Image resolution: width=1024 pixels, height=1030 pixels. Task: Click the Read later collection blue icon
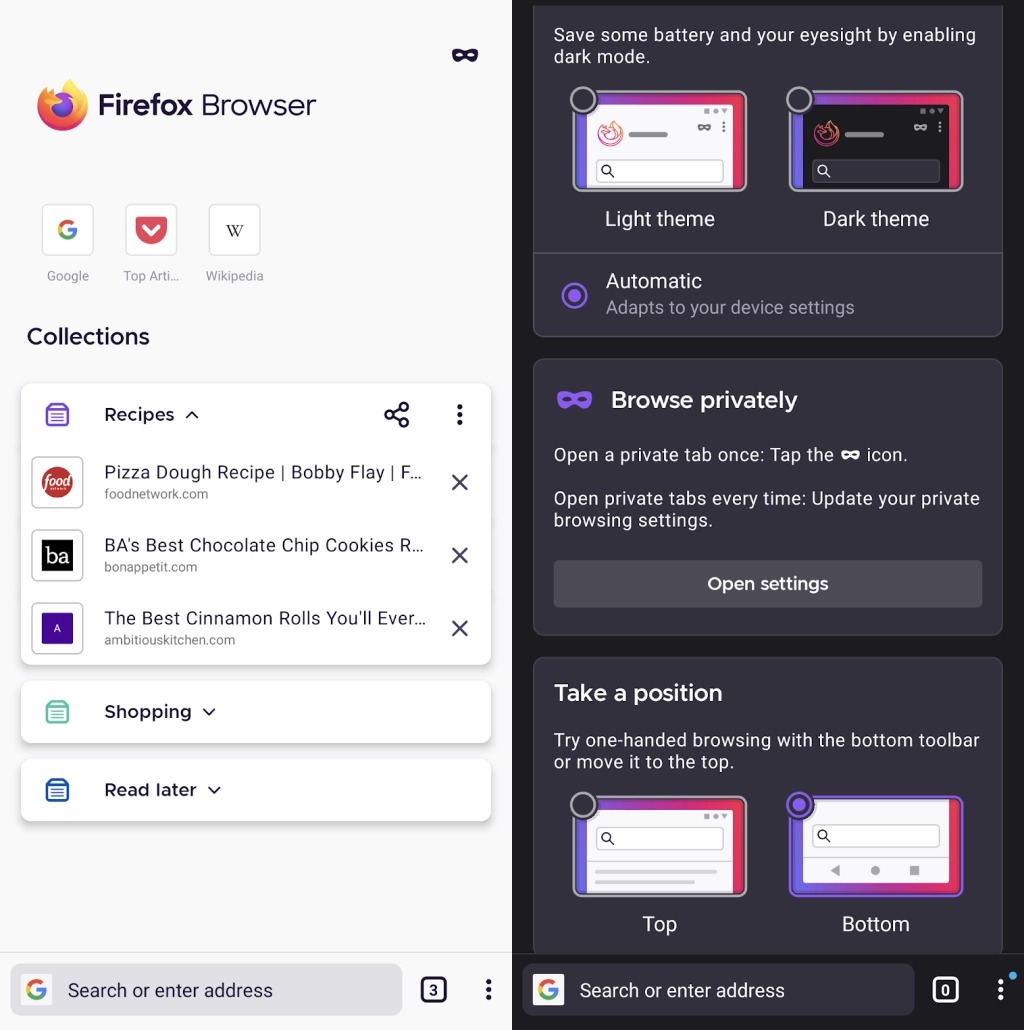57,790
